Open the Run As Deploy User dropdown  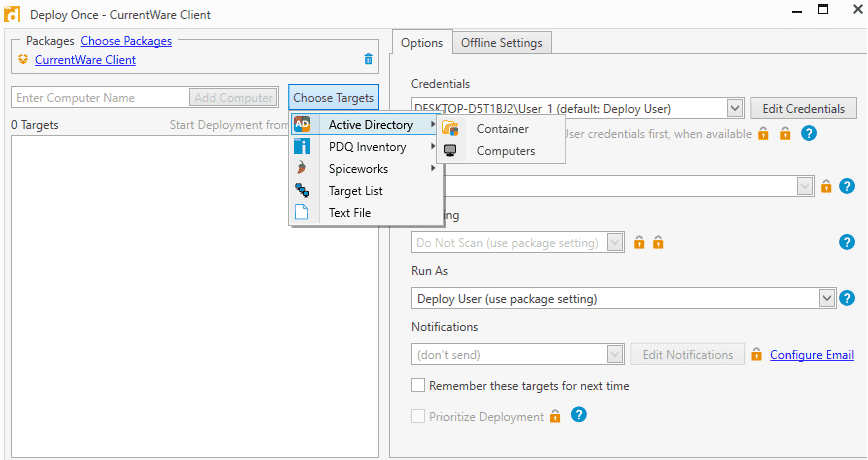(826, 298)
